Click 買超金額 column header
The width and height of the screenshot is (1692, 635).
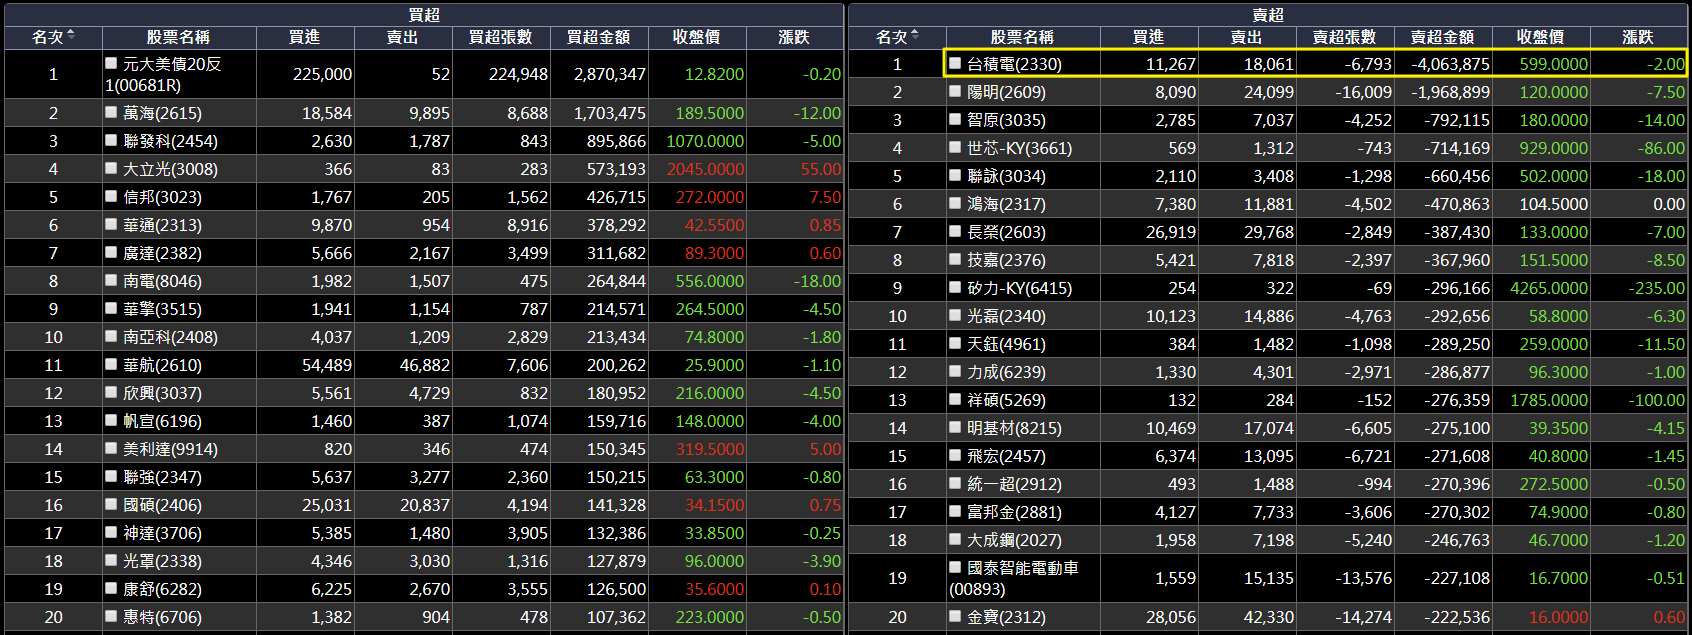click(599, 37)
